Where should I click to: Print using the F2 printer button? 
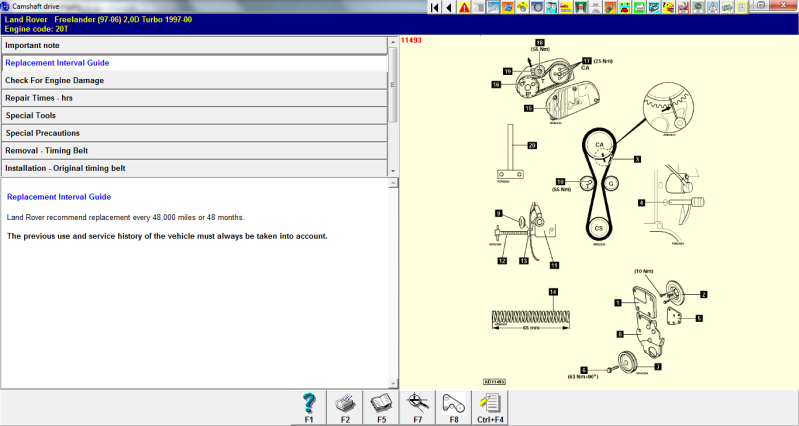pos(345,408)
